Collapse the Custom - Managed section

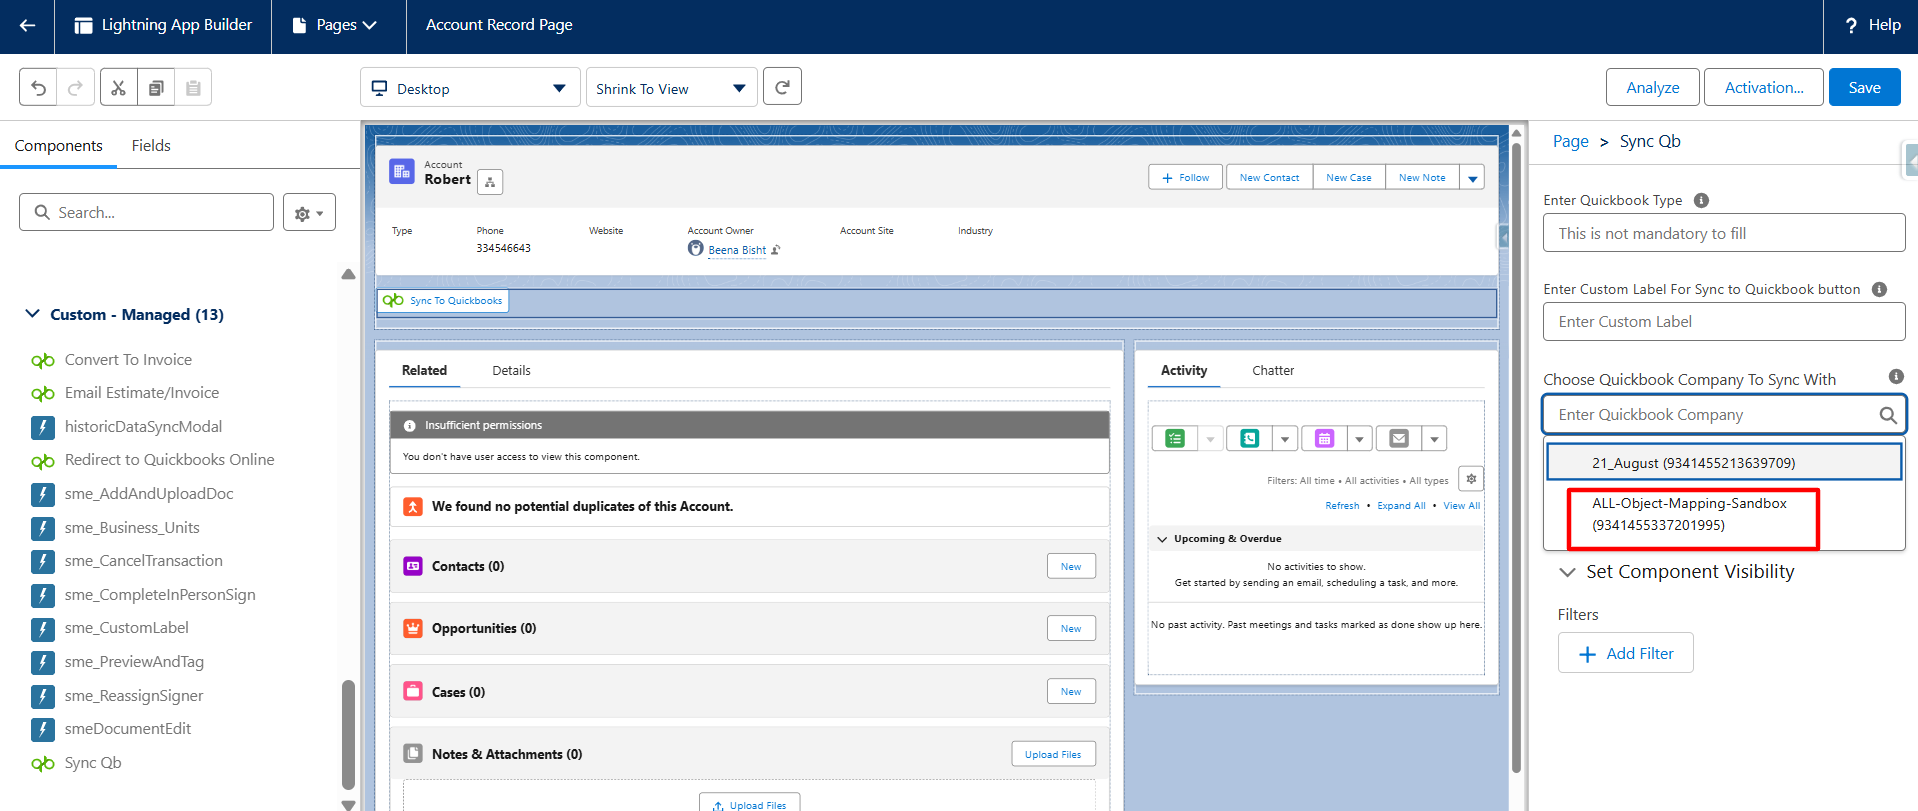coord(33,314)
